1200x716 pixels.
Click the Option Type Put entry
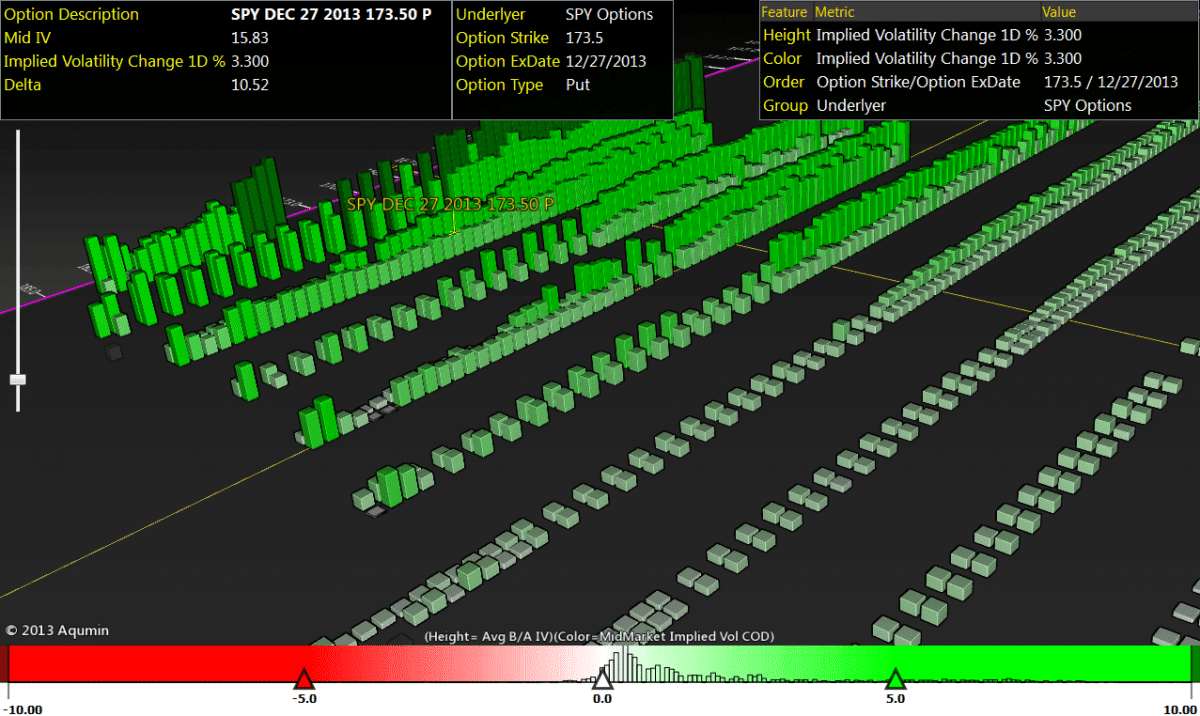tap(578, 85)
